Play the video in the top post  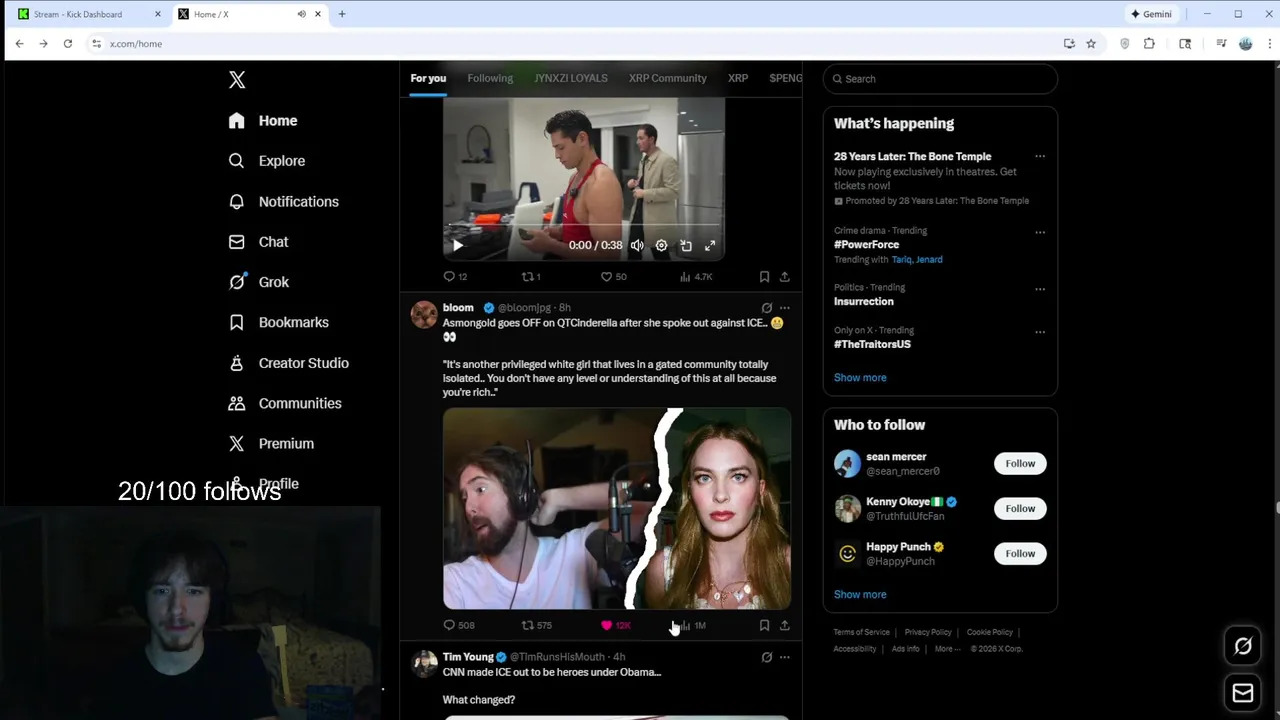(x=457, y=245)
